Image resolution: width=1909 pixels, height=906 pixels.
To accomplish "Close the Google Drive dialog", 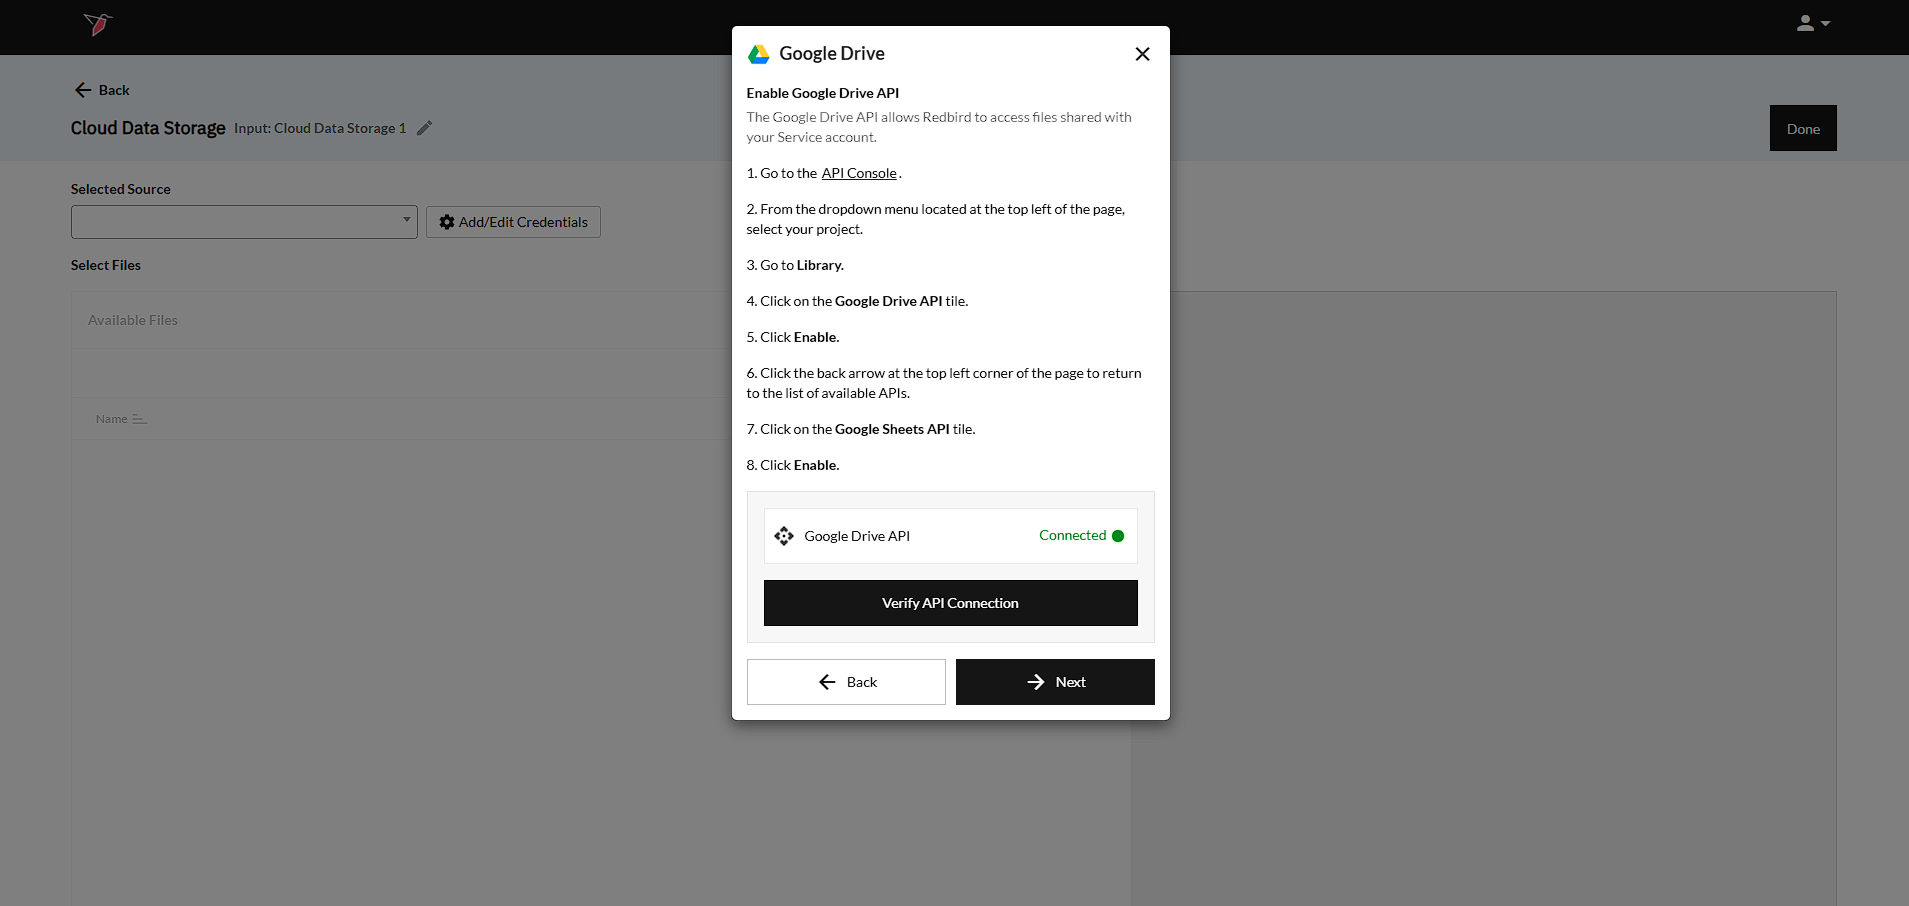I will pyautogui.click(x=1142, y=54).
